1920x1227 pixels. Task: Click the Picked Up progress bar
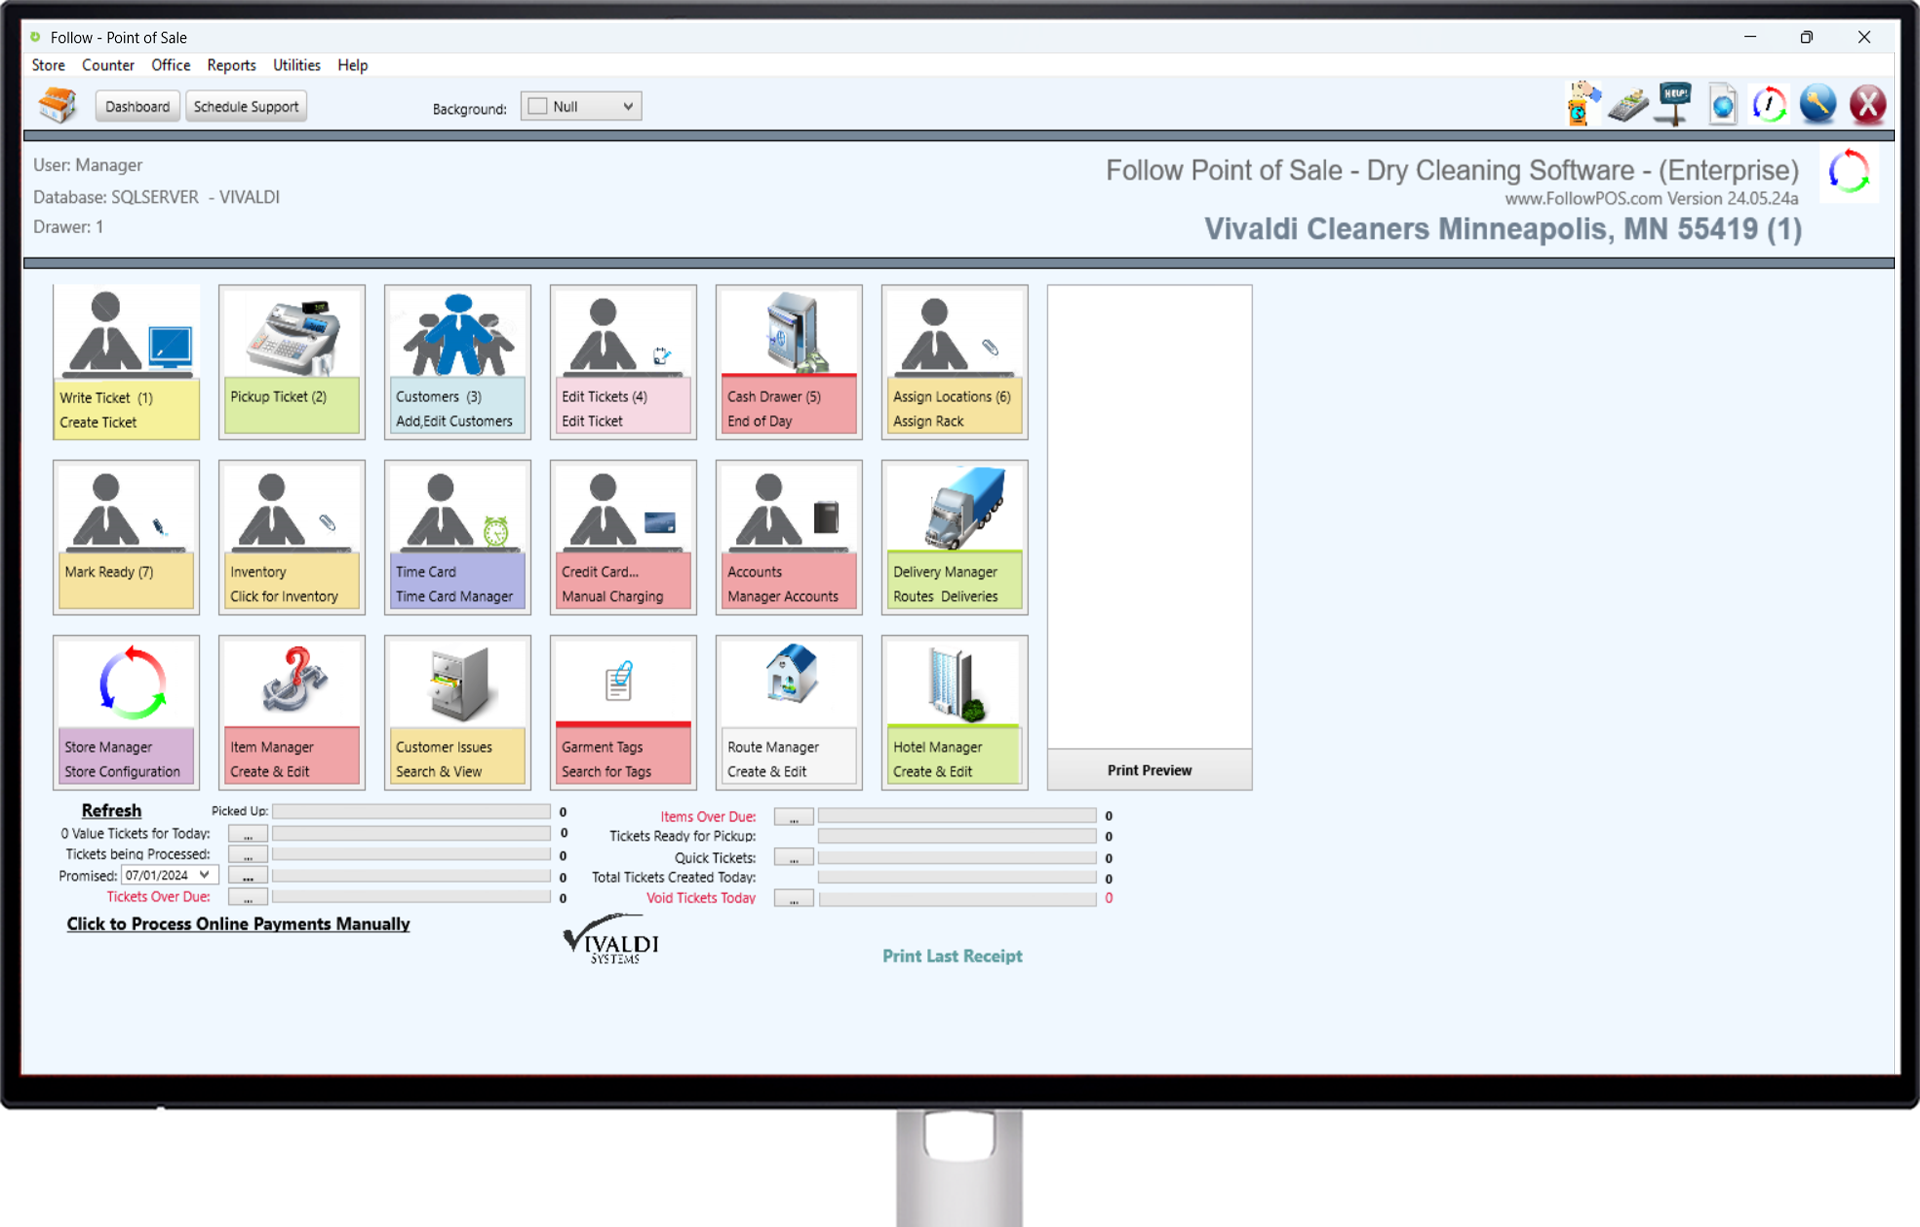coord(411,812)
